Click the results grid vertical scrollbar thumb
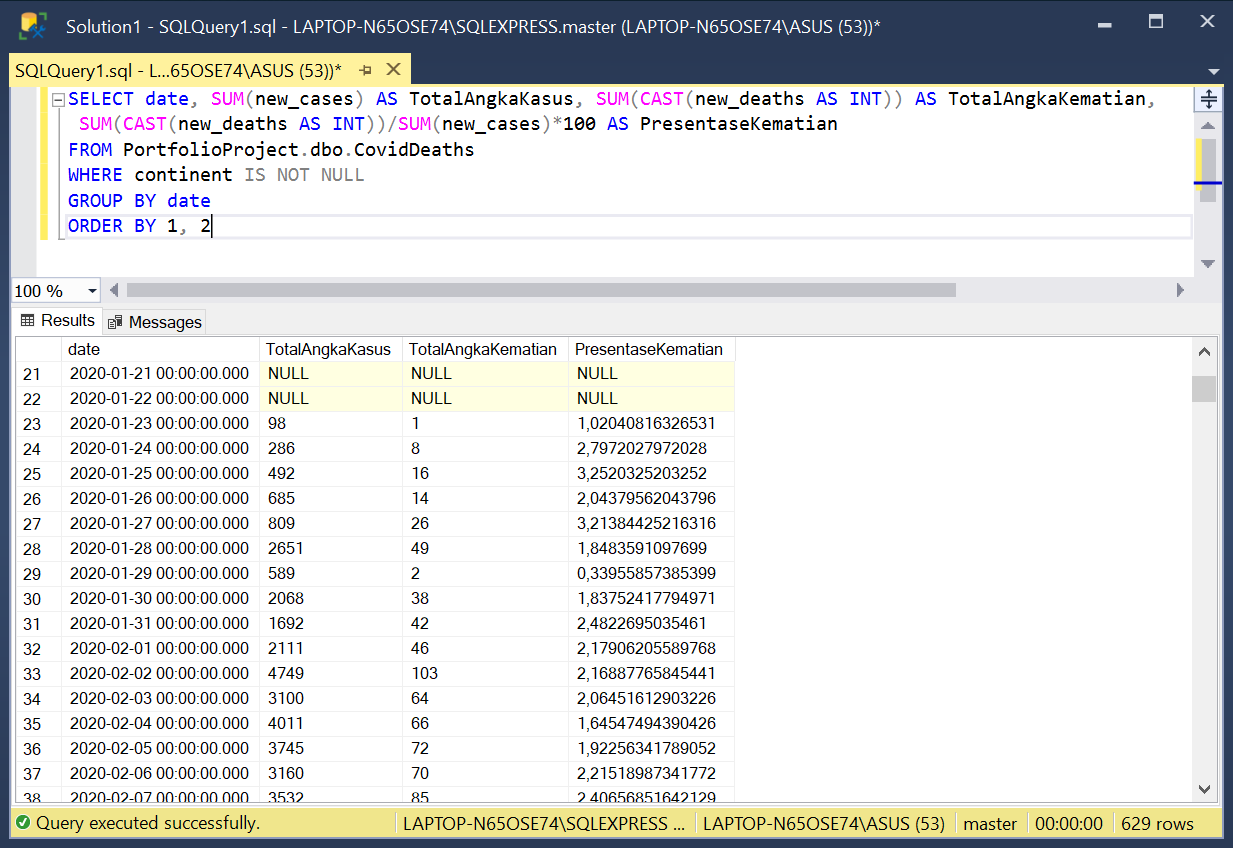The image size is (1233, 848). point(1204,388)
